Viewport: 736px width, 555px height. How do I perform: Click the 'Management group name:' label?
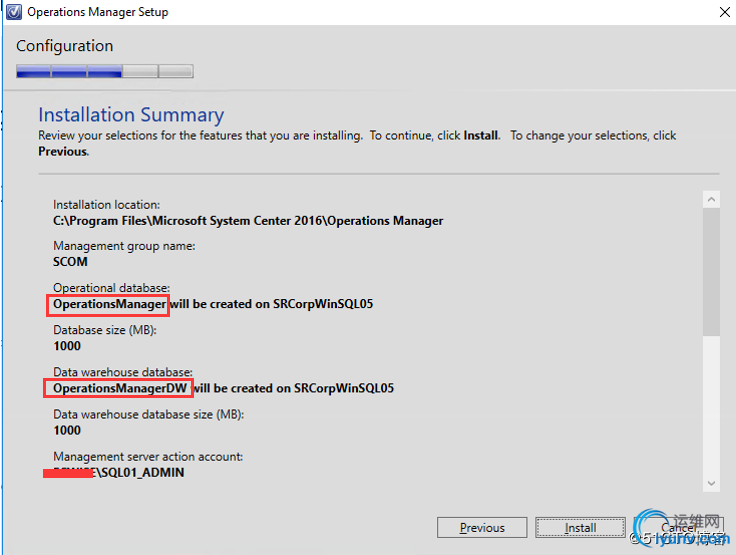124,246
